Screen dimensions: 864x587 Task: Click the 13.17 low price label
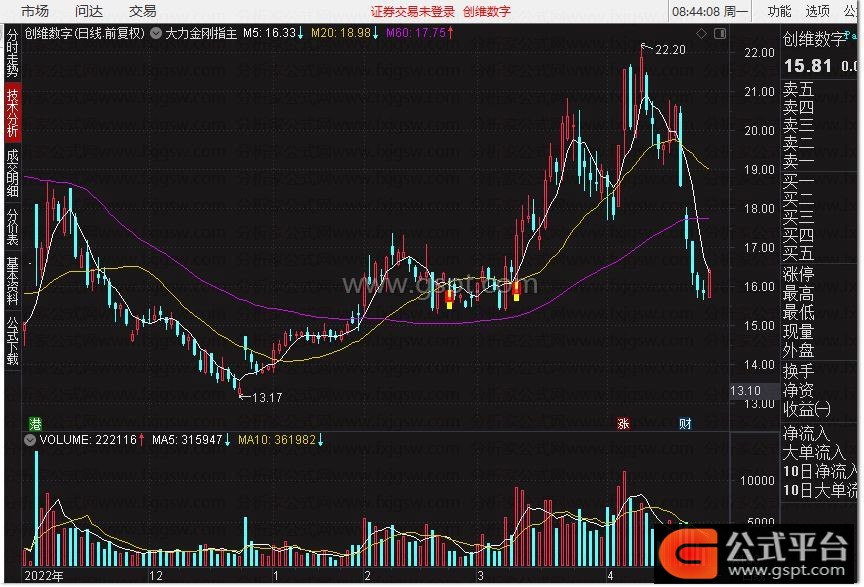(x=267, y=397)
